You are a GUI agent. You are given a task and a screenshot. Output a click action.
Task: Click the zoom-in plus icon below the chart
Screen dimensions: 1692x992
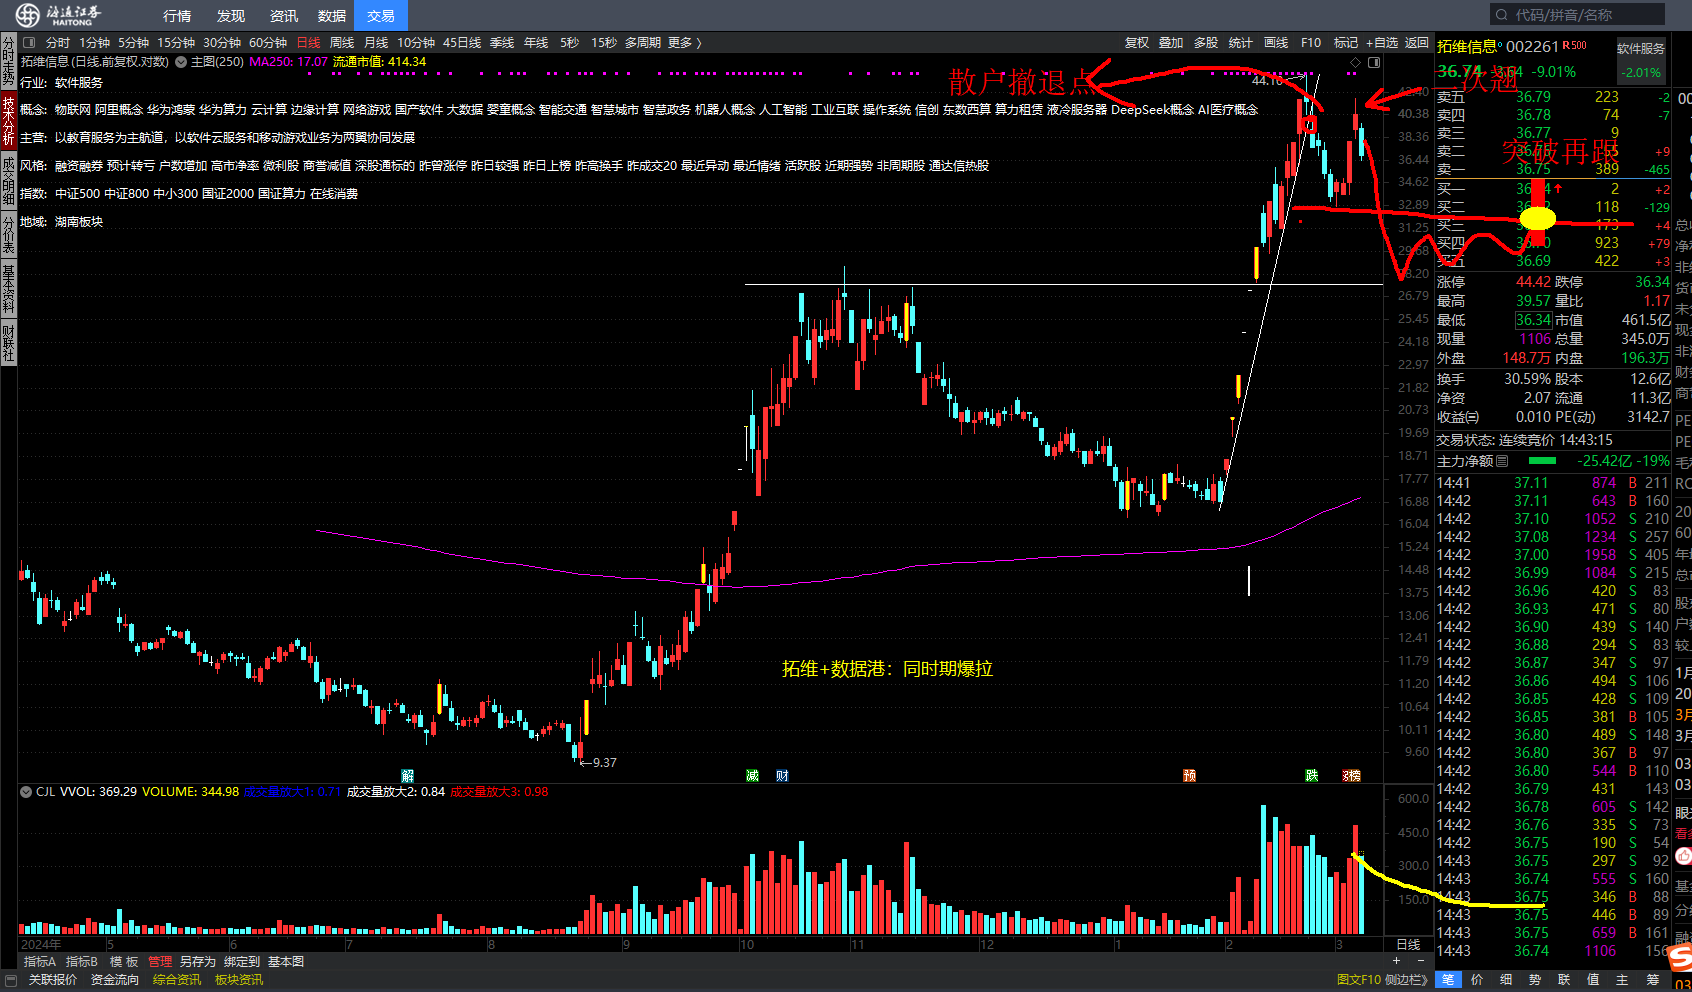[1397, 961]
